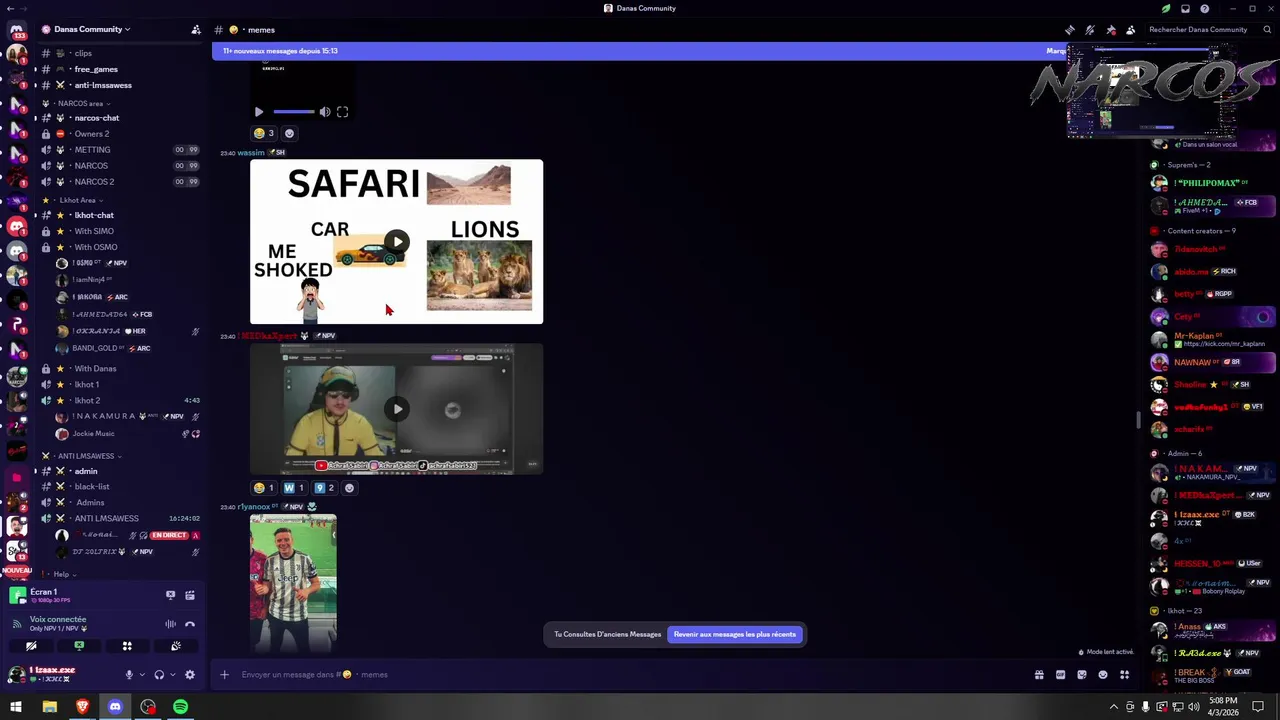Open notification settings bell in channel header
Viewport: 1280px width, 720px height.
pos(1090,30)
